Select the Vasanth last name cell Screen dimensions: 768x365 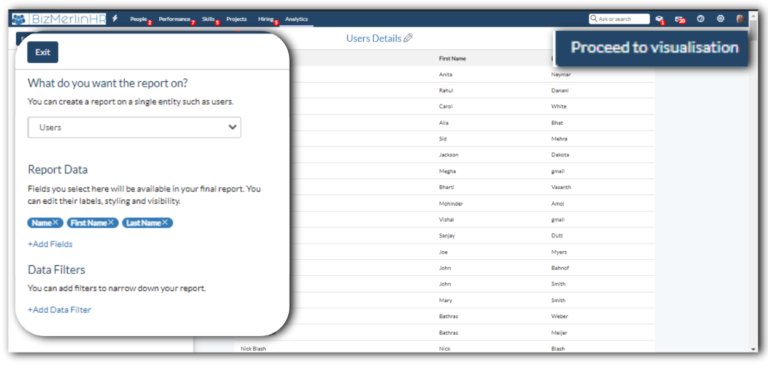pyautogui.click(x=561, y=187)
